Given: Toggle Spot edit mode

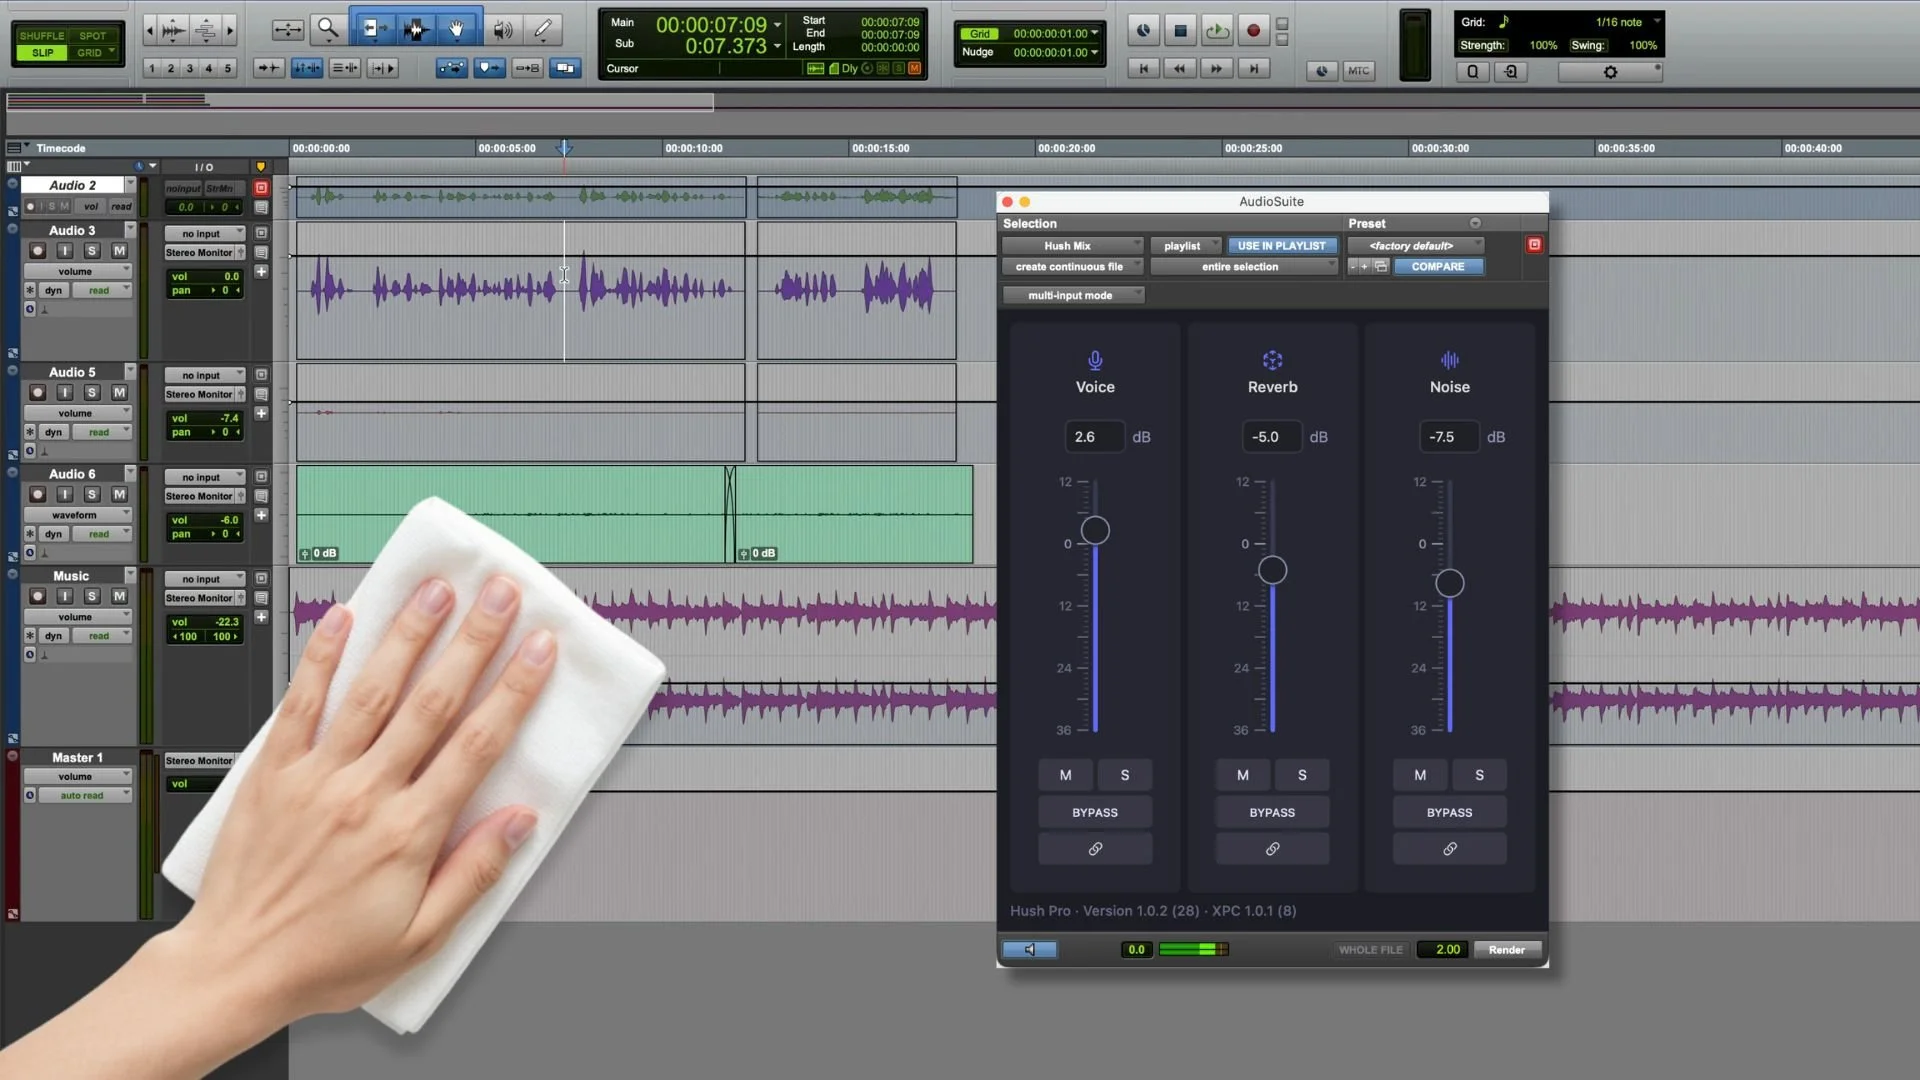Looking at the screenshot, I should tap(93, 36).
